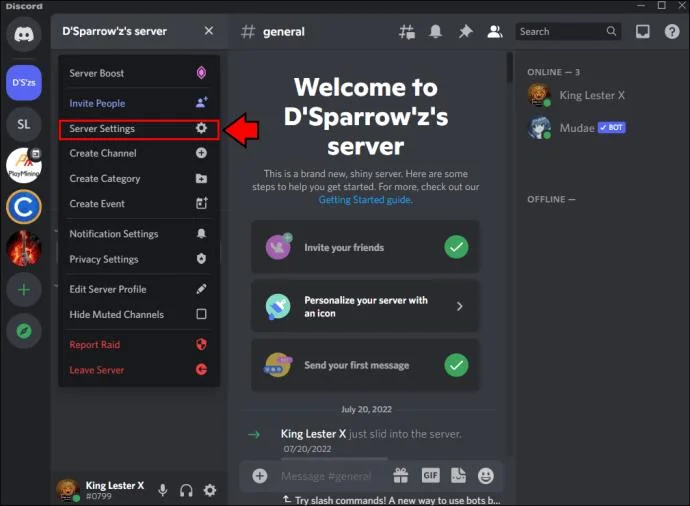The width and height of the screenshot is (690, 506).
Task: Open the Getting Started guide link
Action: pos(365,200)
